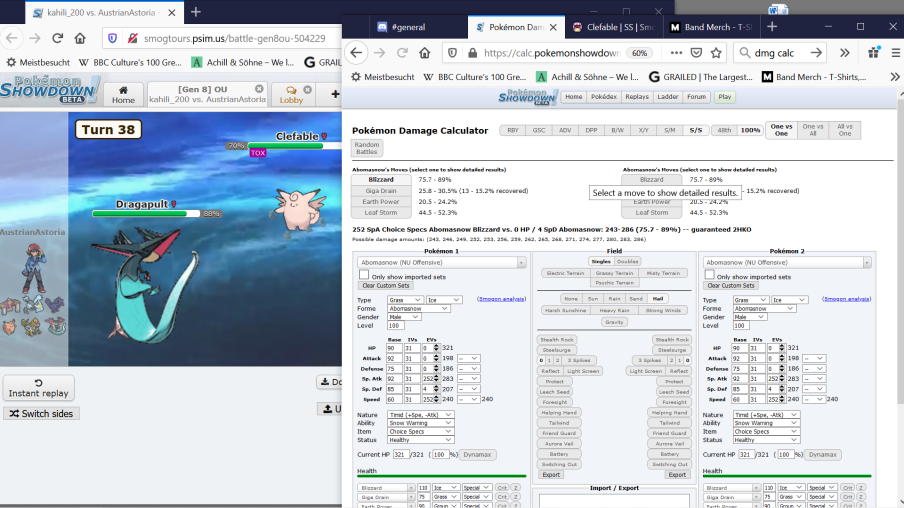Open Pokémon 1 set selector dropdown

click(x=442, y=262)
